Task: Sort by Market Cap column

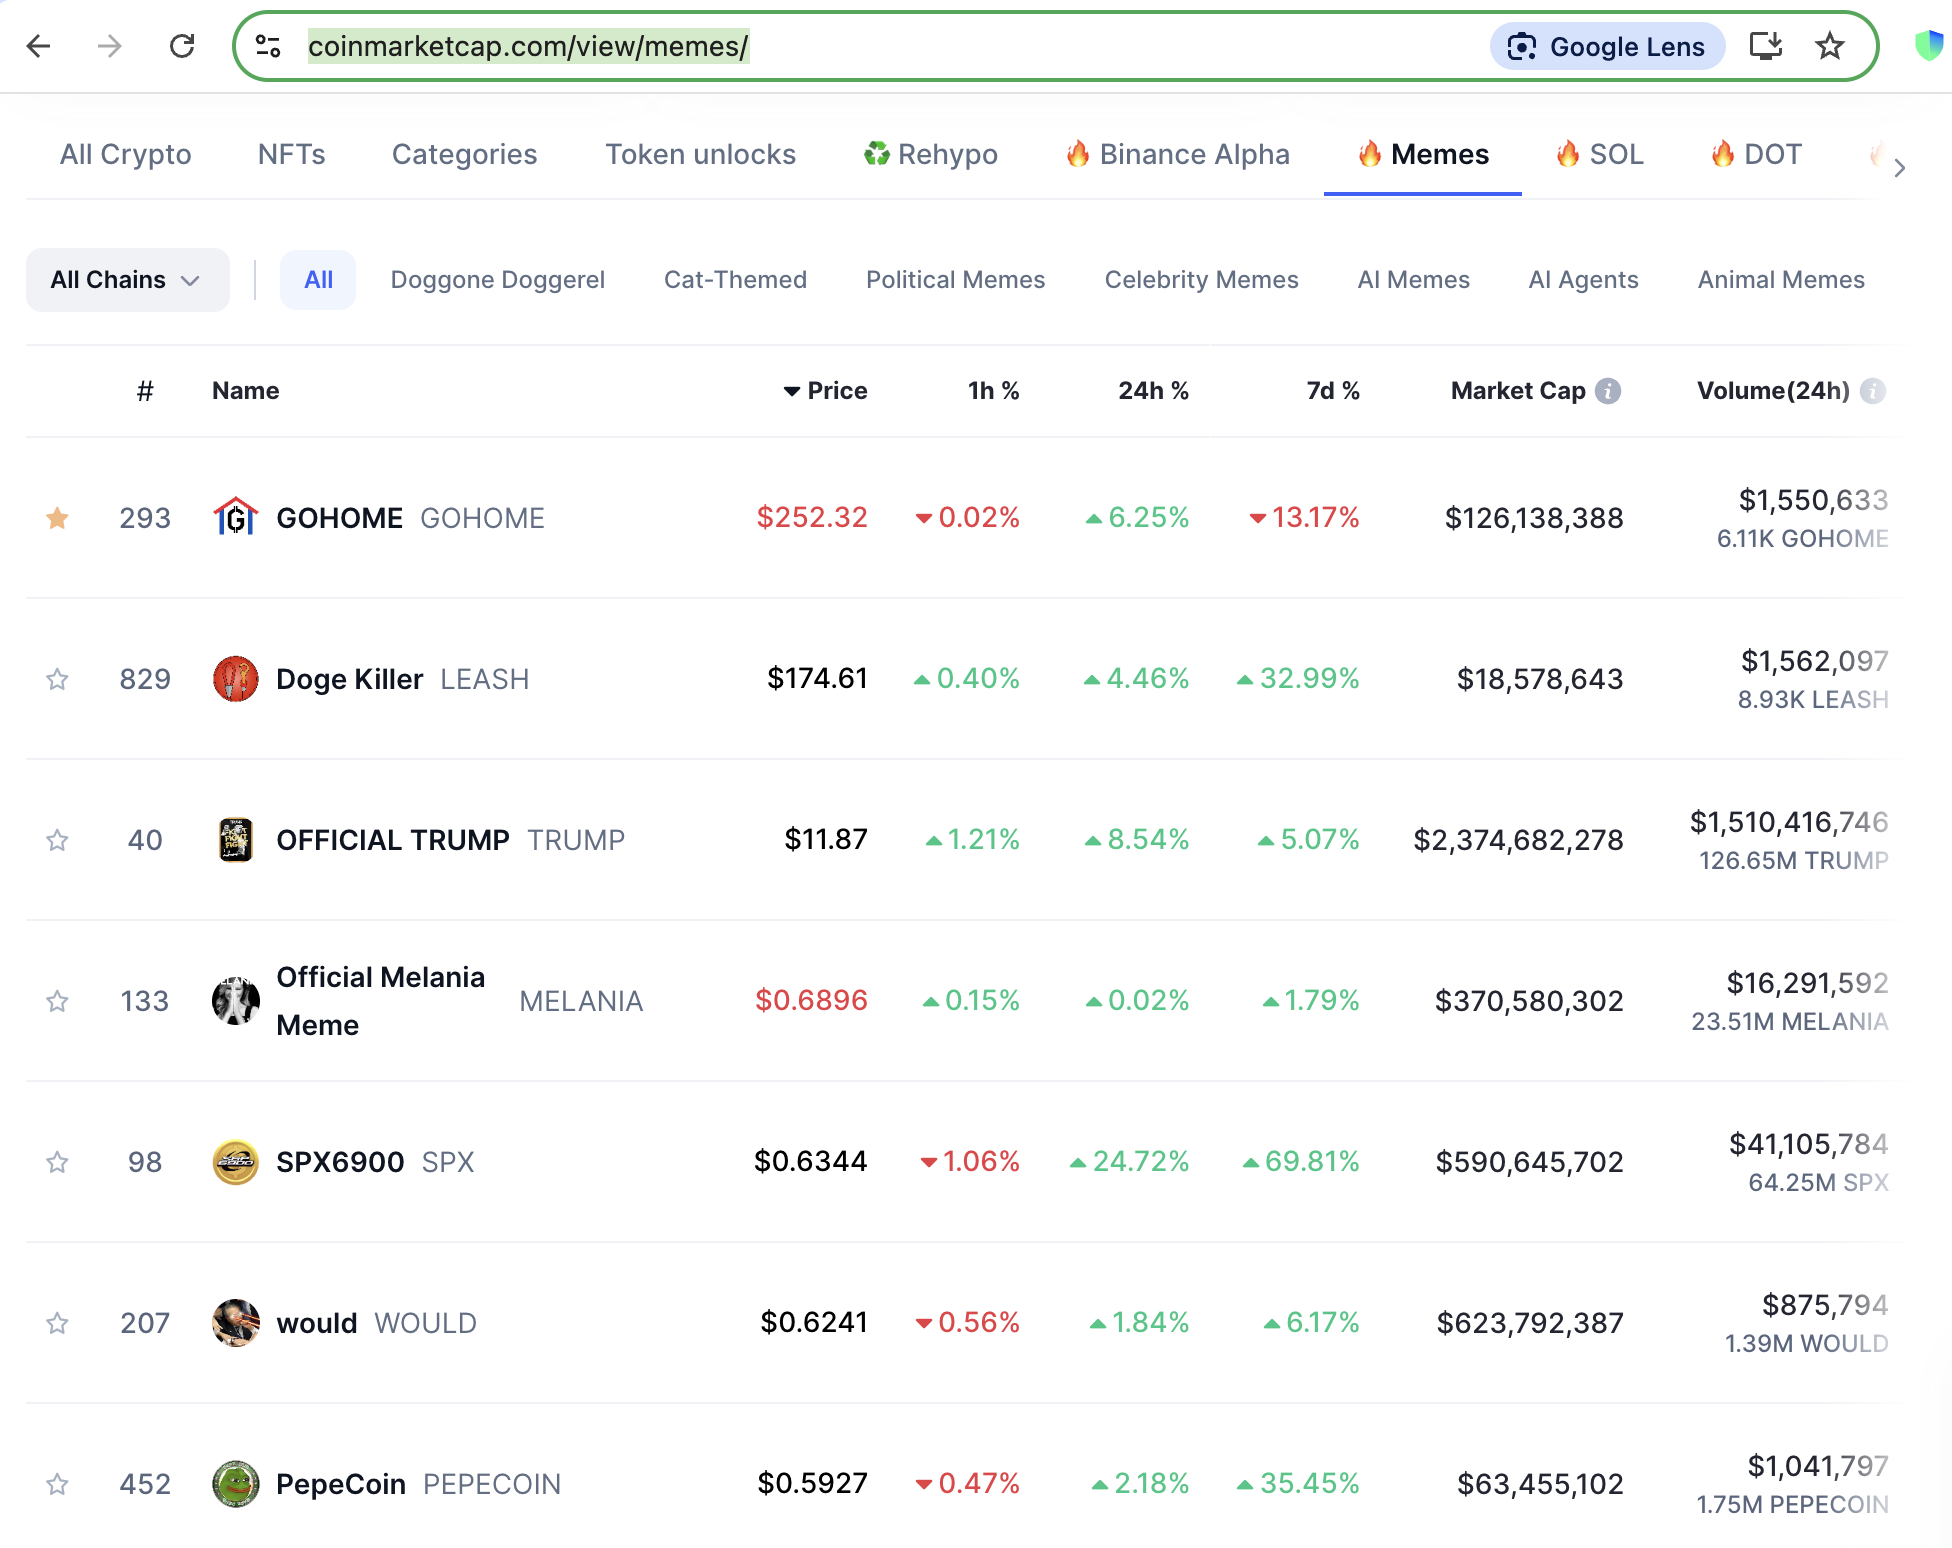Action: pos(1518,391)
